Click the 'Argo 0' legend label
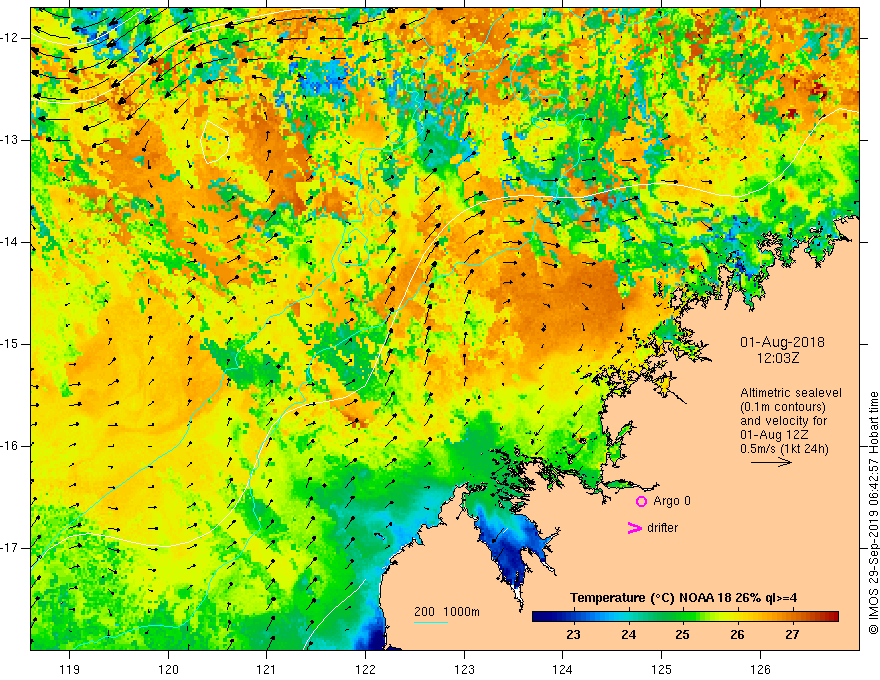Screen dimensions: 880x680 tap(672, 501)
